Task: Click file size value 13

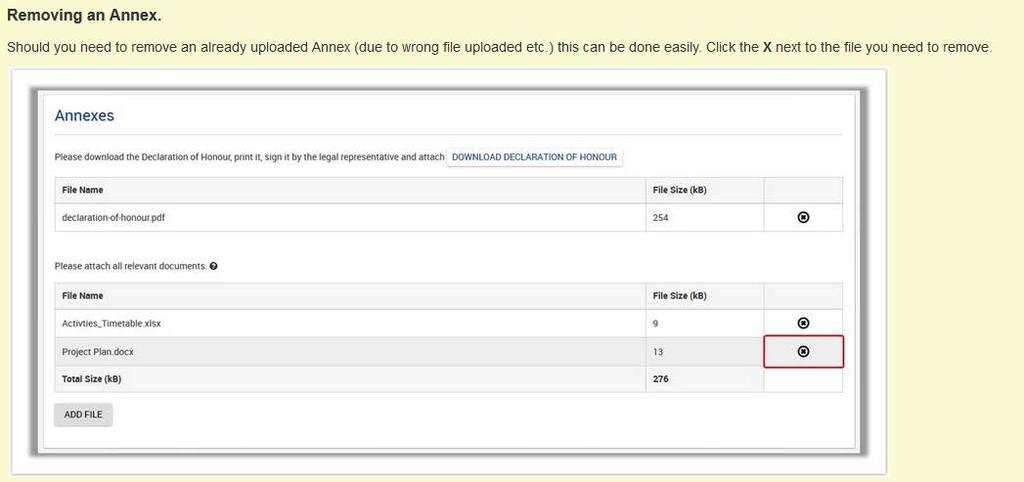Action: 658,352
